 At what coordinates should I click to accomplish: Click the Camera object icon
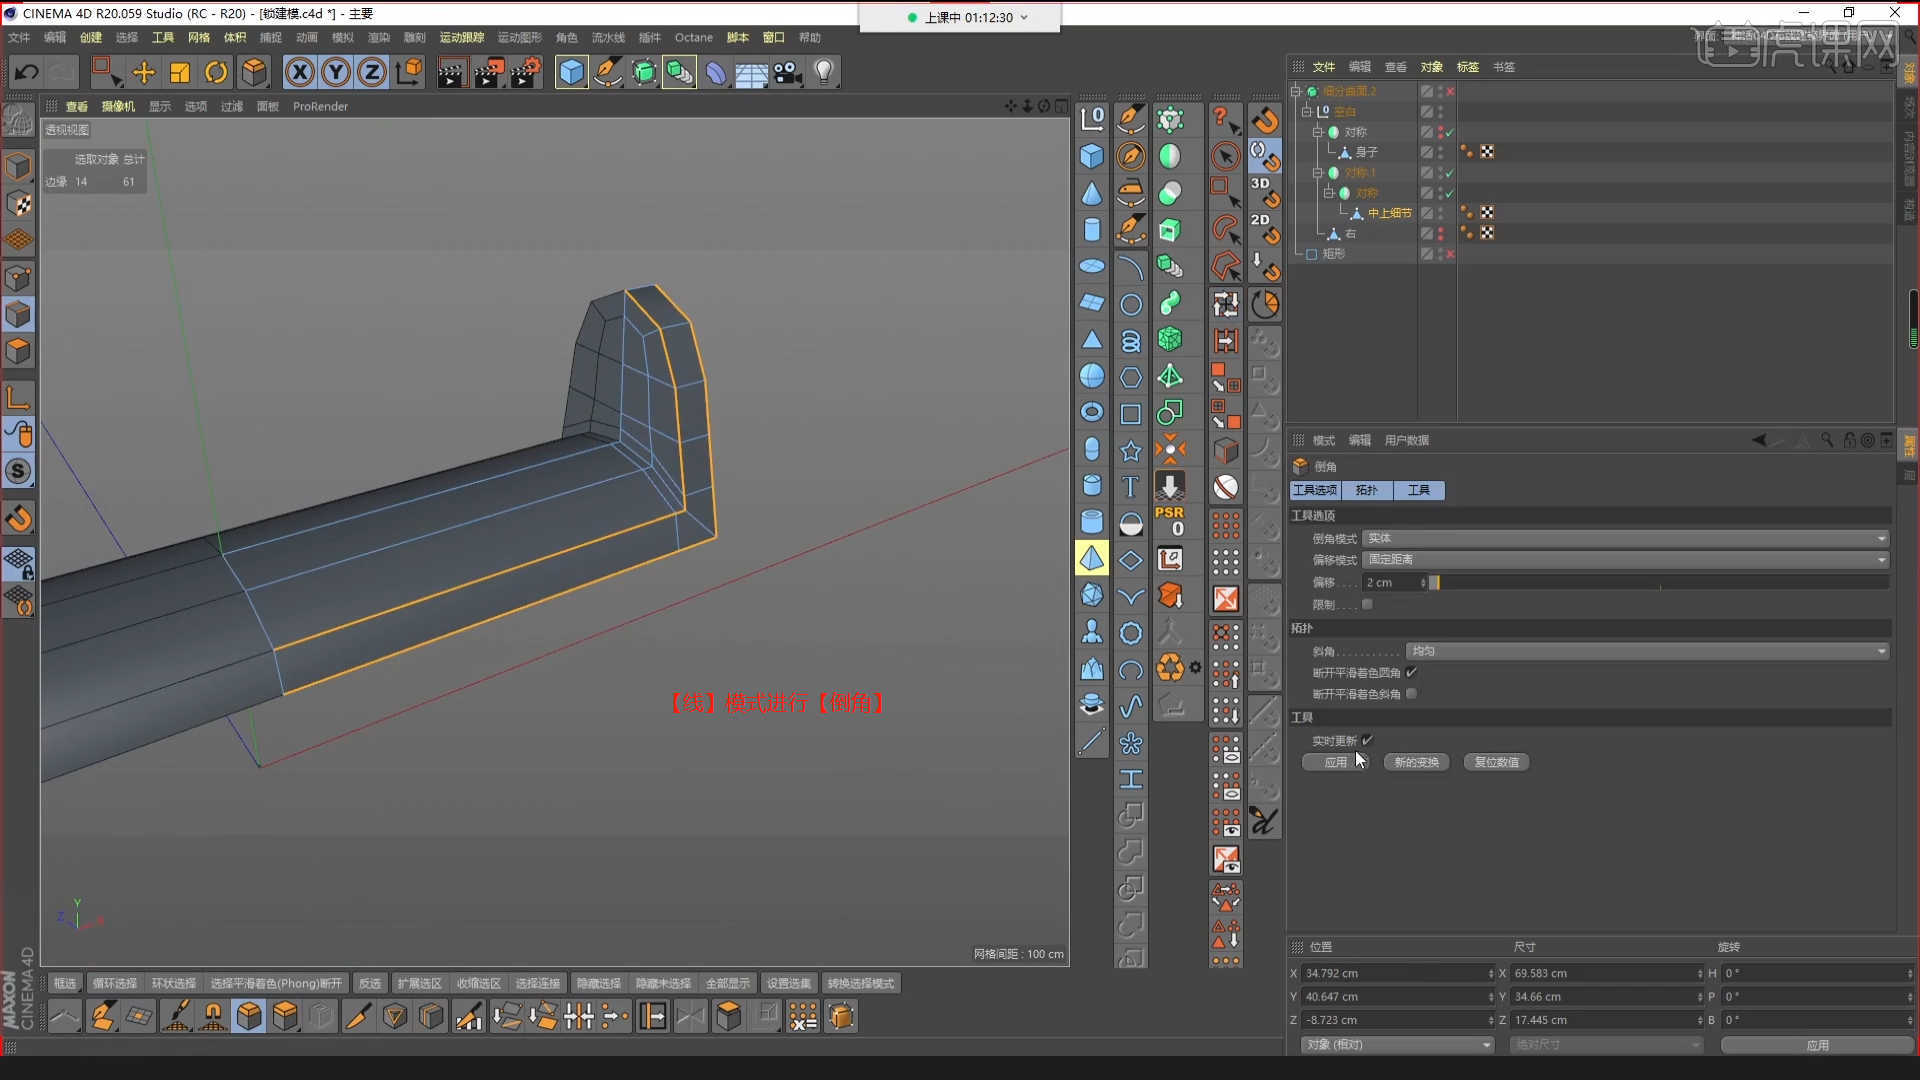pos(788,72)
